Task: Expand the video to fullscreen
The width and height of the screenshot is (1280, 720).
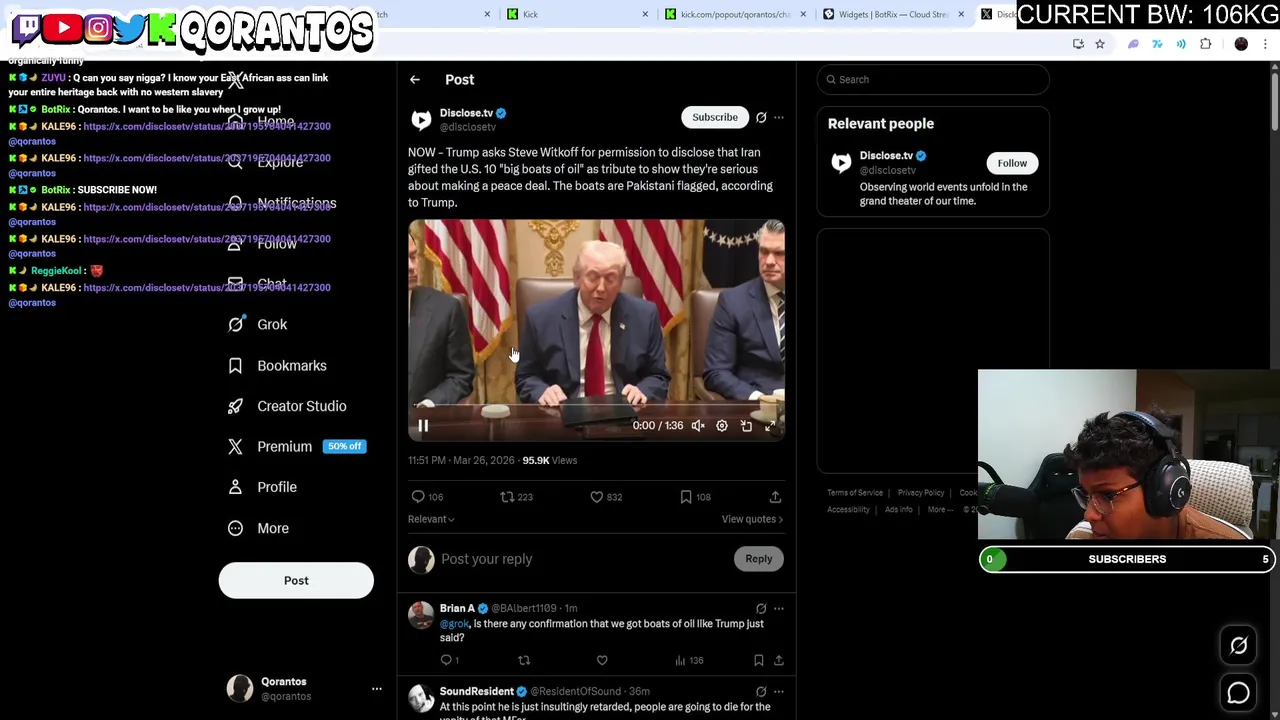Action: point(770,426)
